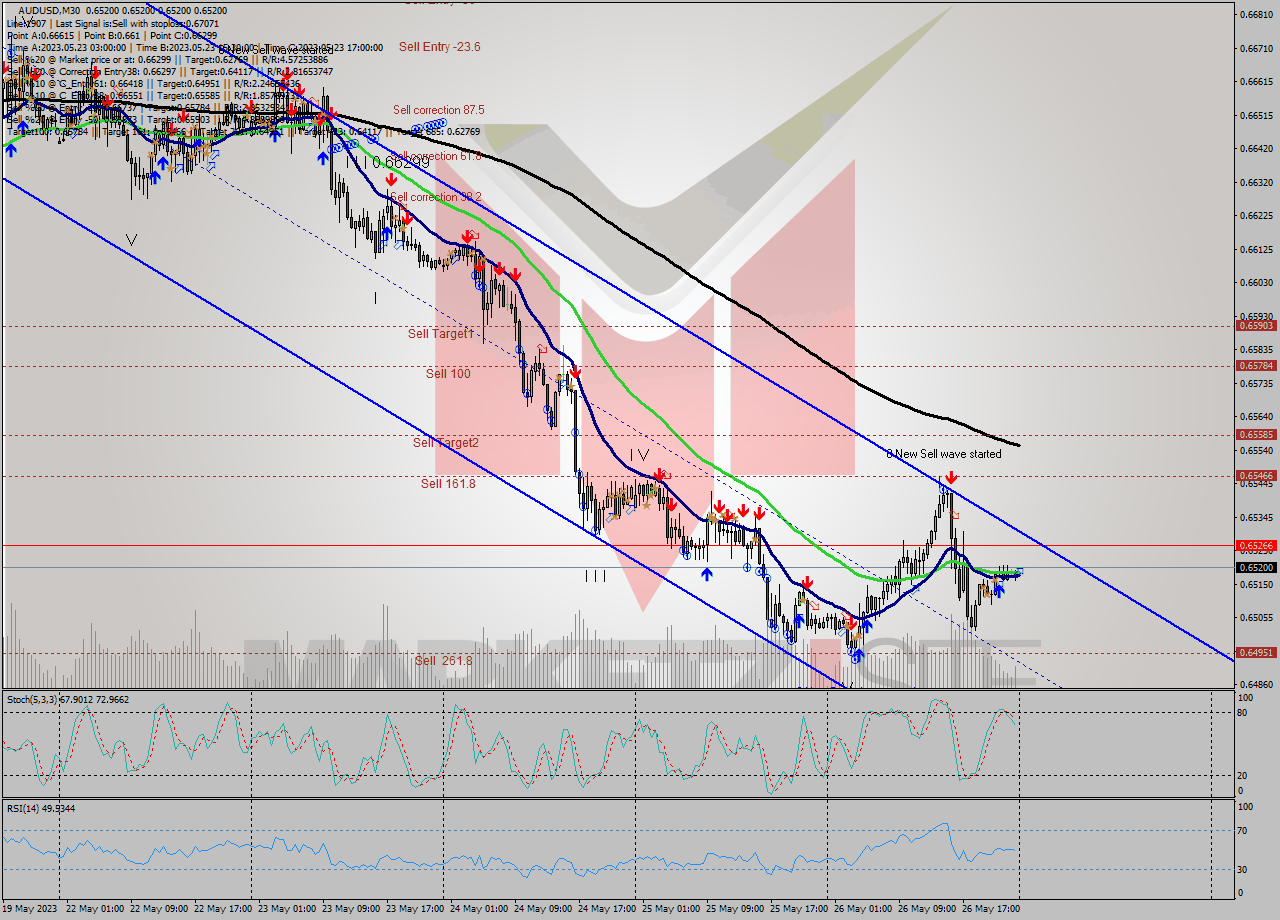
Task: Click the 'Sell 100' level label
Action: pos(448,374)
